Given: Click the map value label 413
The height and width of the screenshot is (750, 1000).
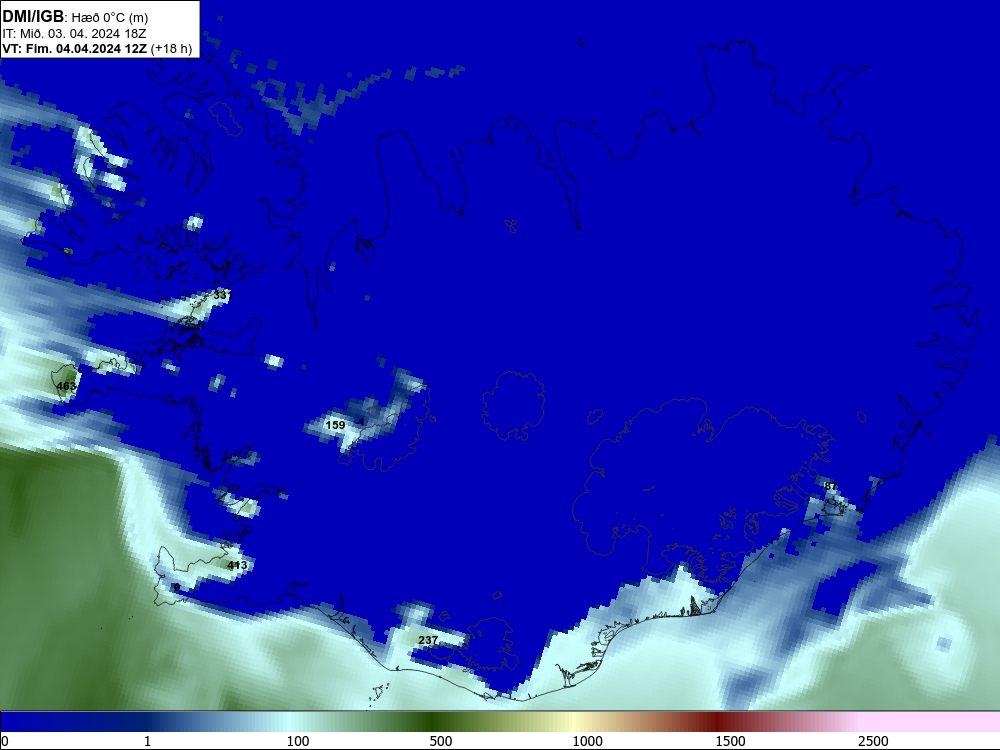Looking at the screenshot, I should [x=237, y=565].
